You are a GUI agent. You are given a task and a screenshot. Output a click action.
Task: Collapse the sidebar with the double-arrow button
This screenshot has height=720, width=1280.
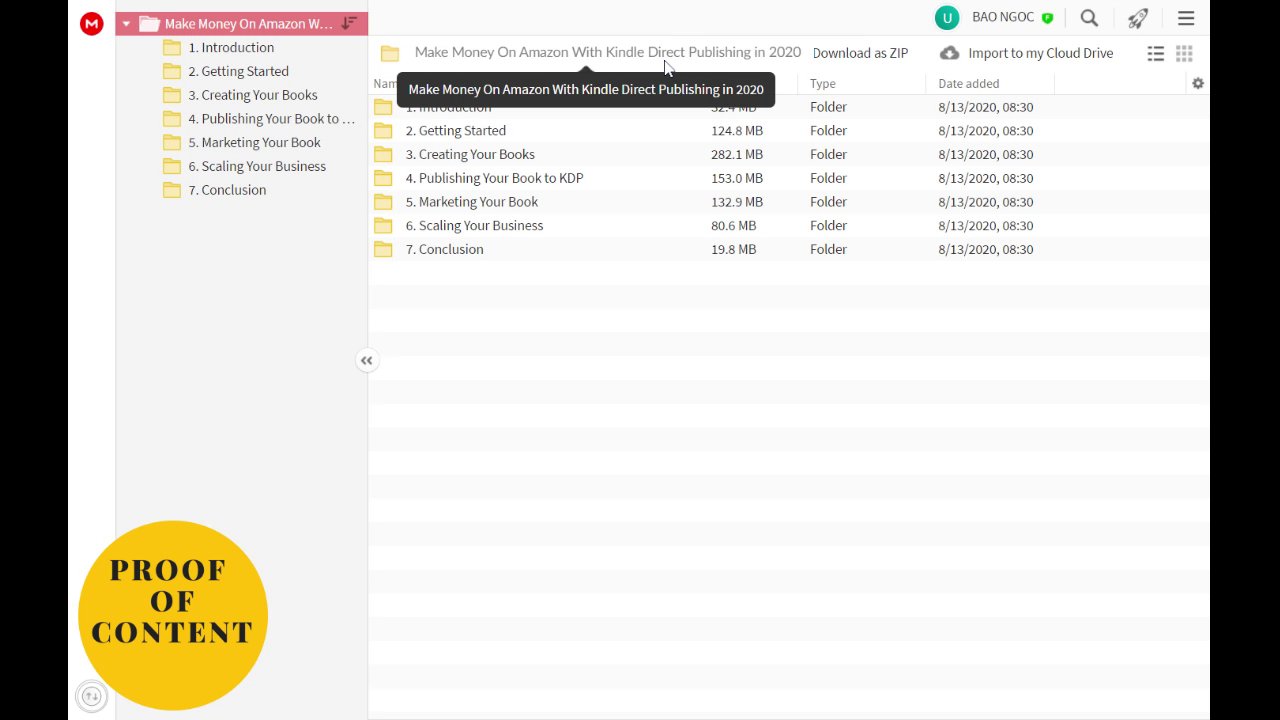(x=367, y=361)
